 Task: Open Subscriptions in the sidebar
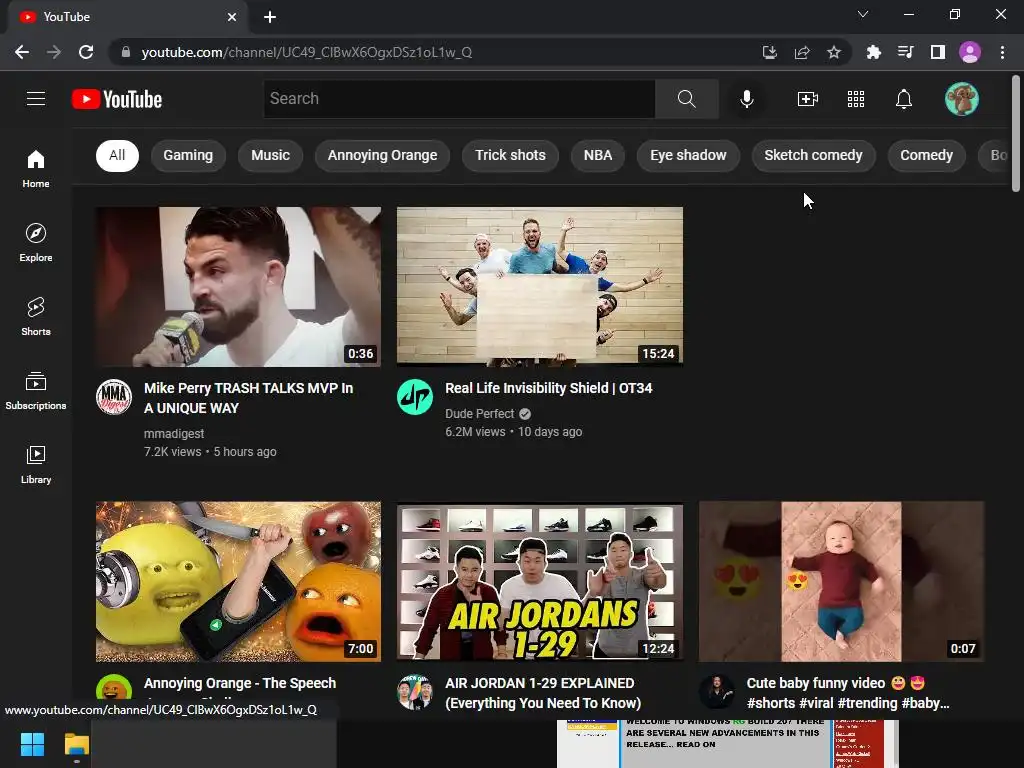[36, 391]
